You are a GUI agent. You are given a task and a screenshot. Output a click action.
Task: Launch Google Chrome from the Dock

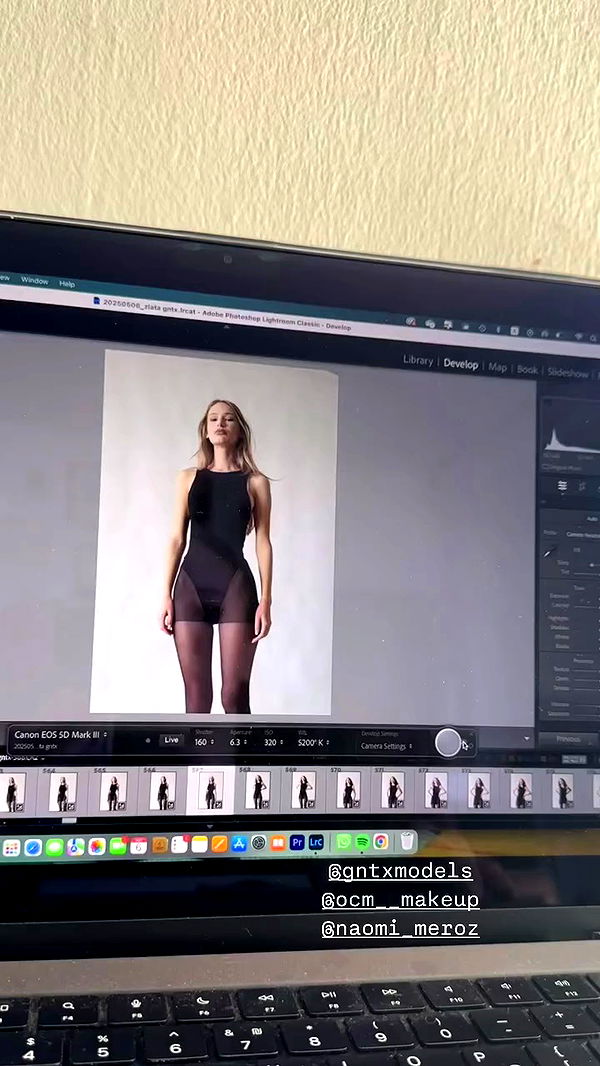[381, 841]
